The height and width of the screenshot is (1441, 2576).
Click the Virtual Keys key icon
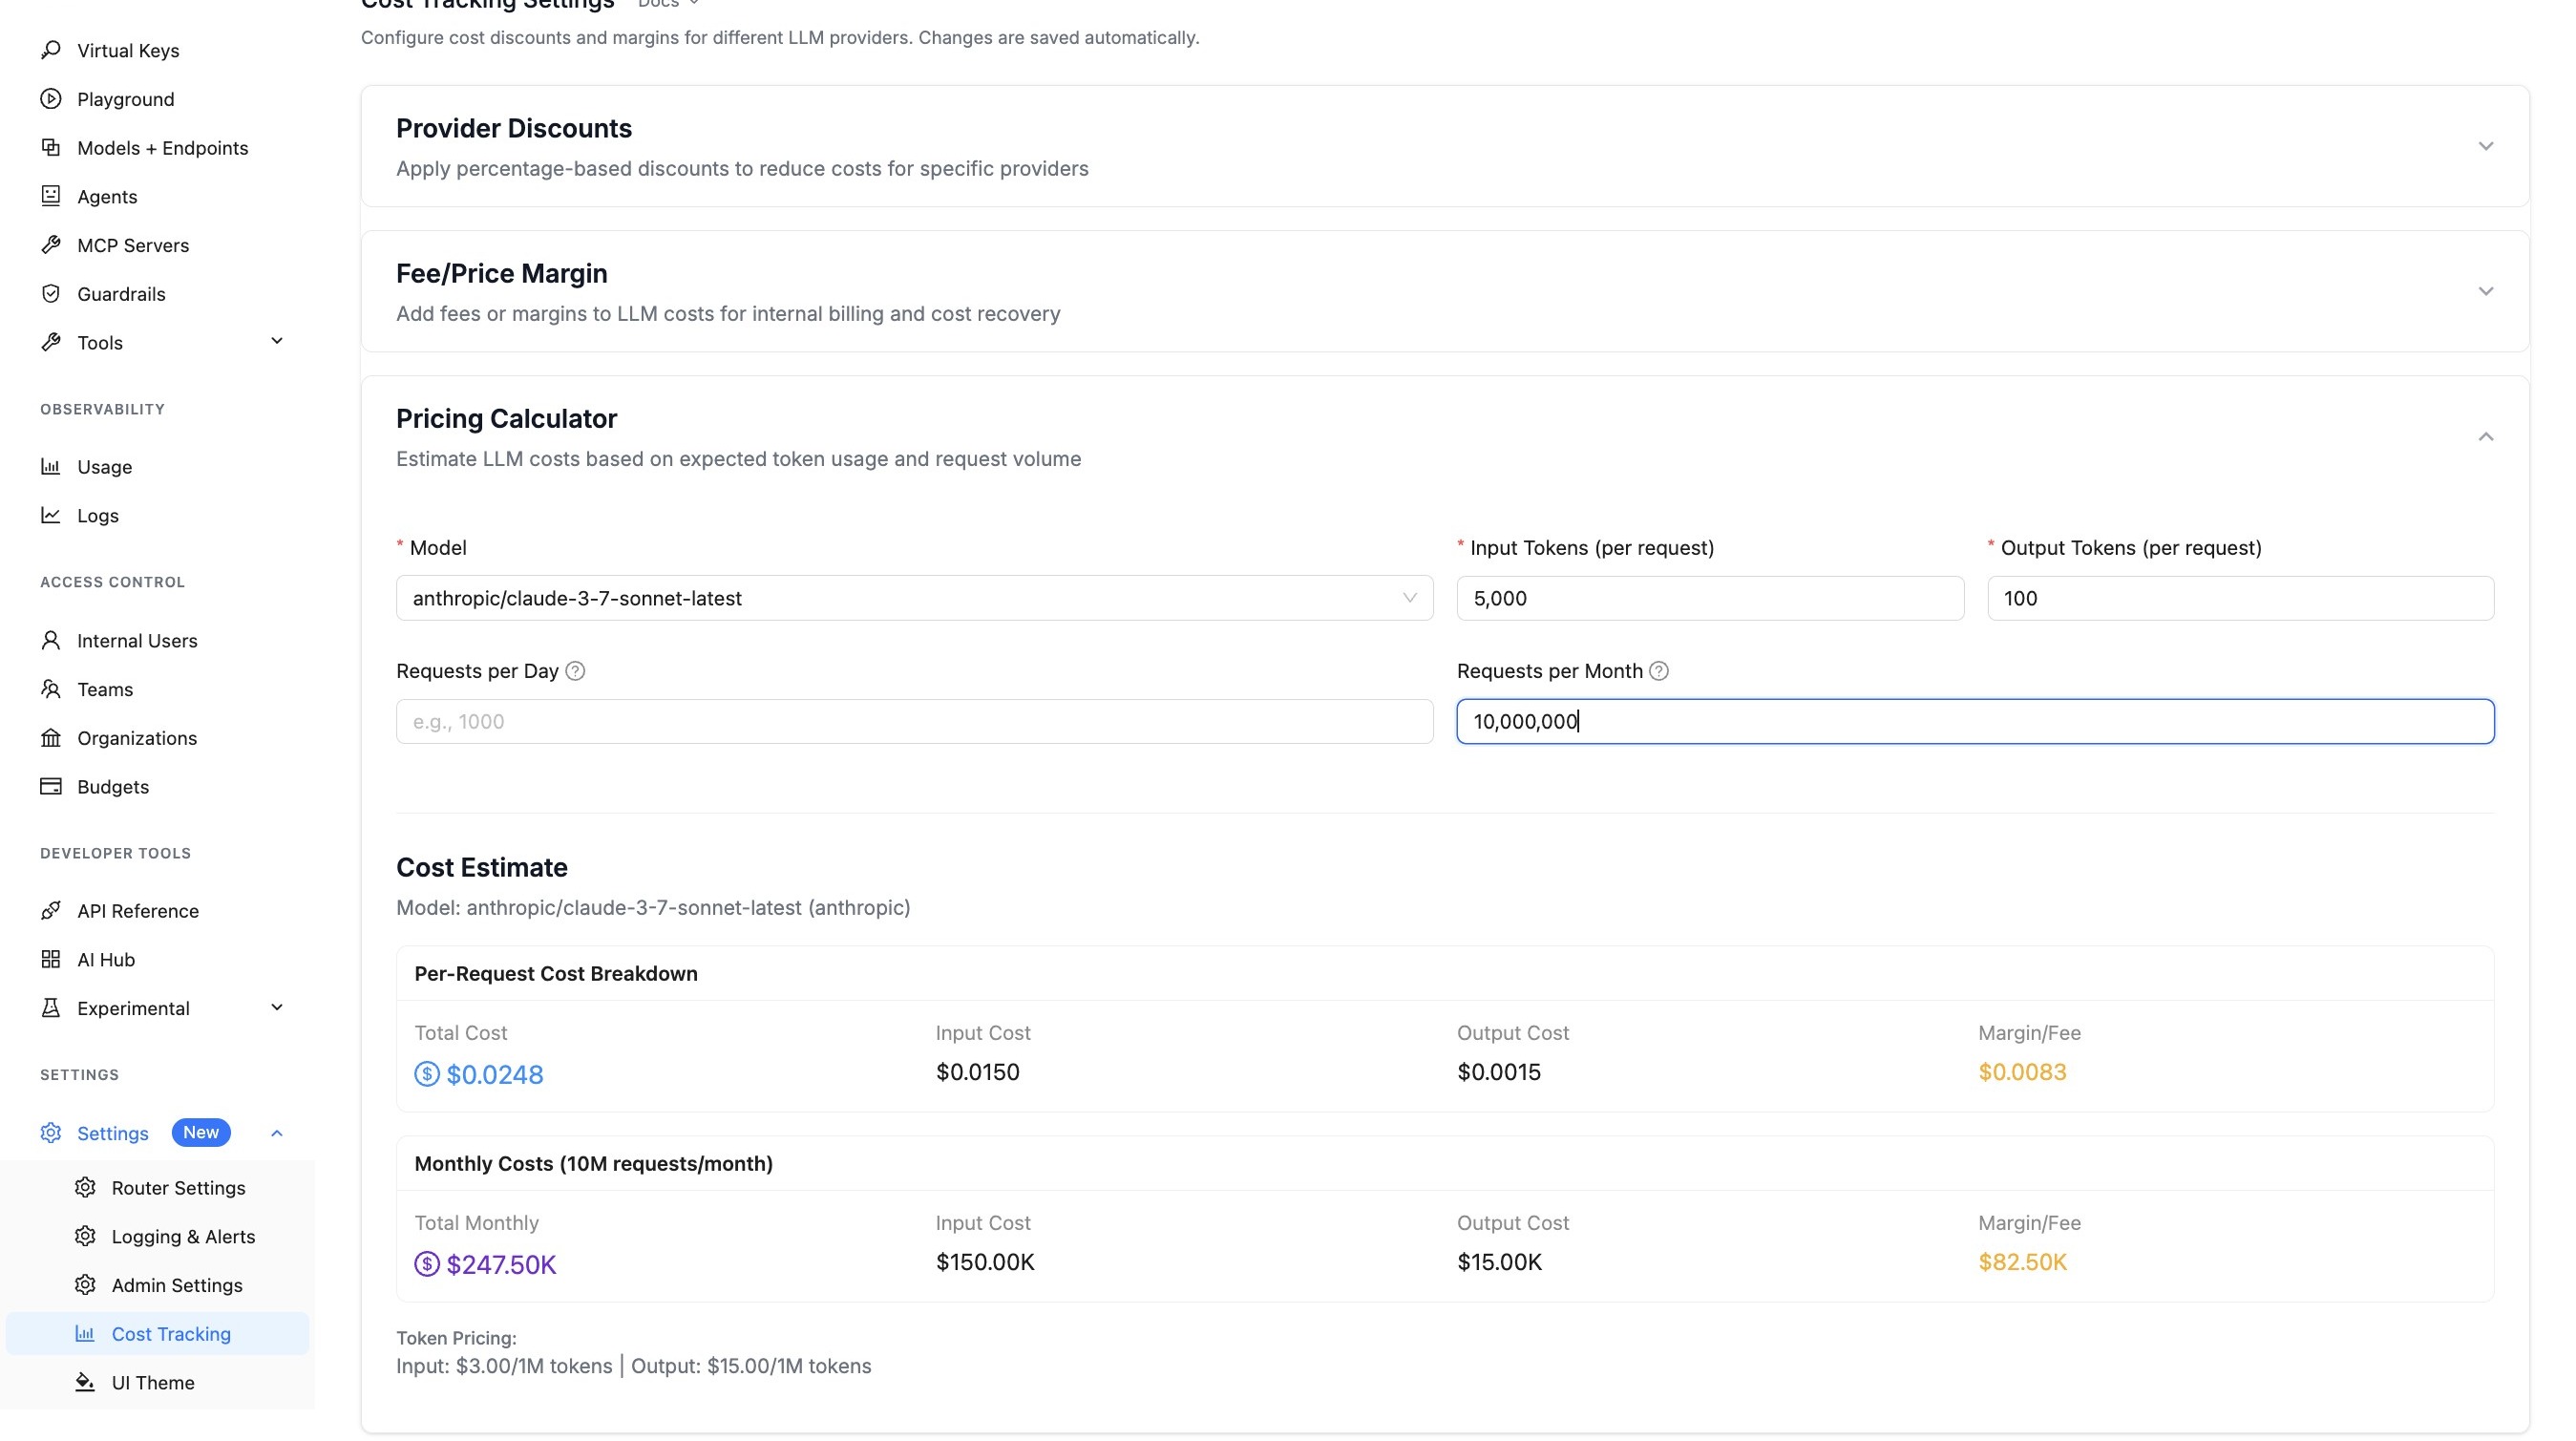pos(51,50)
